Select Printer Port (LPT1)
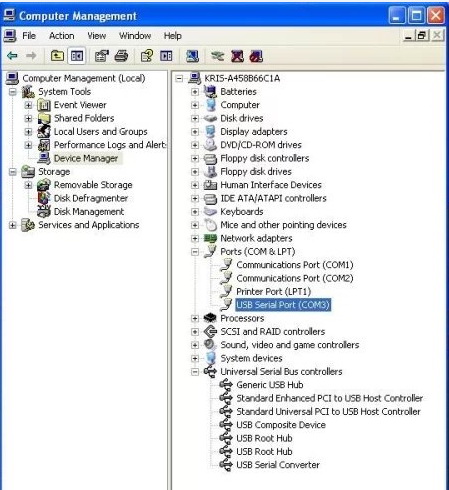 pos(273,292)
